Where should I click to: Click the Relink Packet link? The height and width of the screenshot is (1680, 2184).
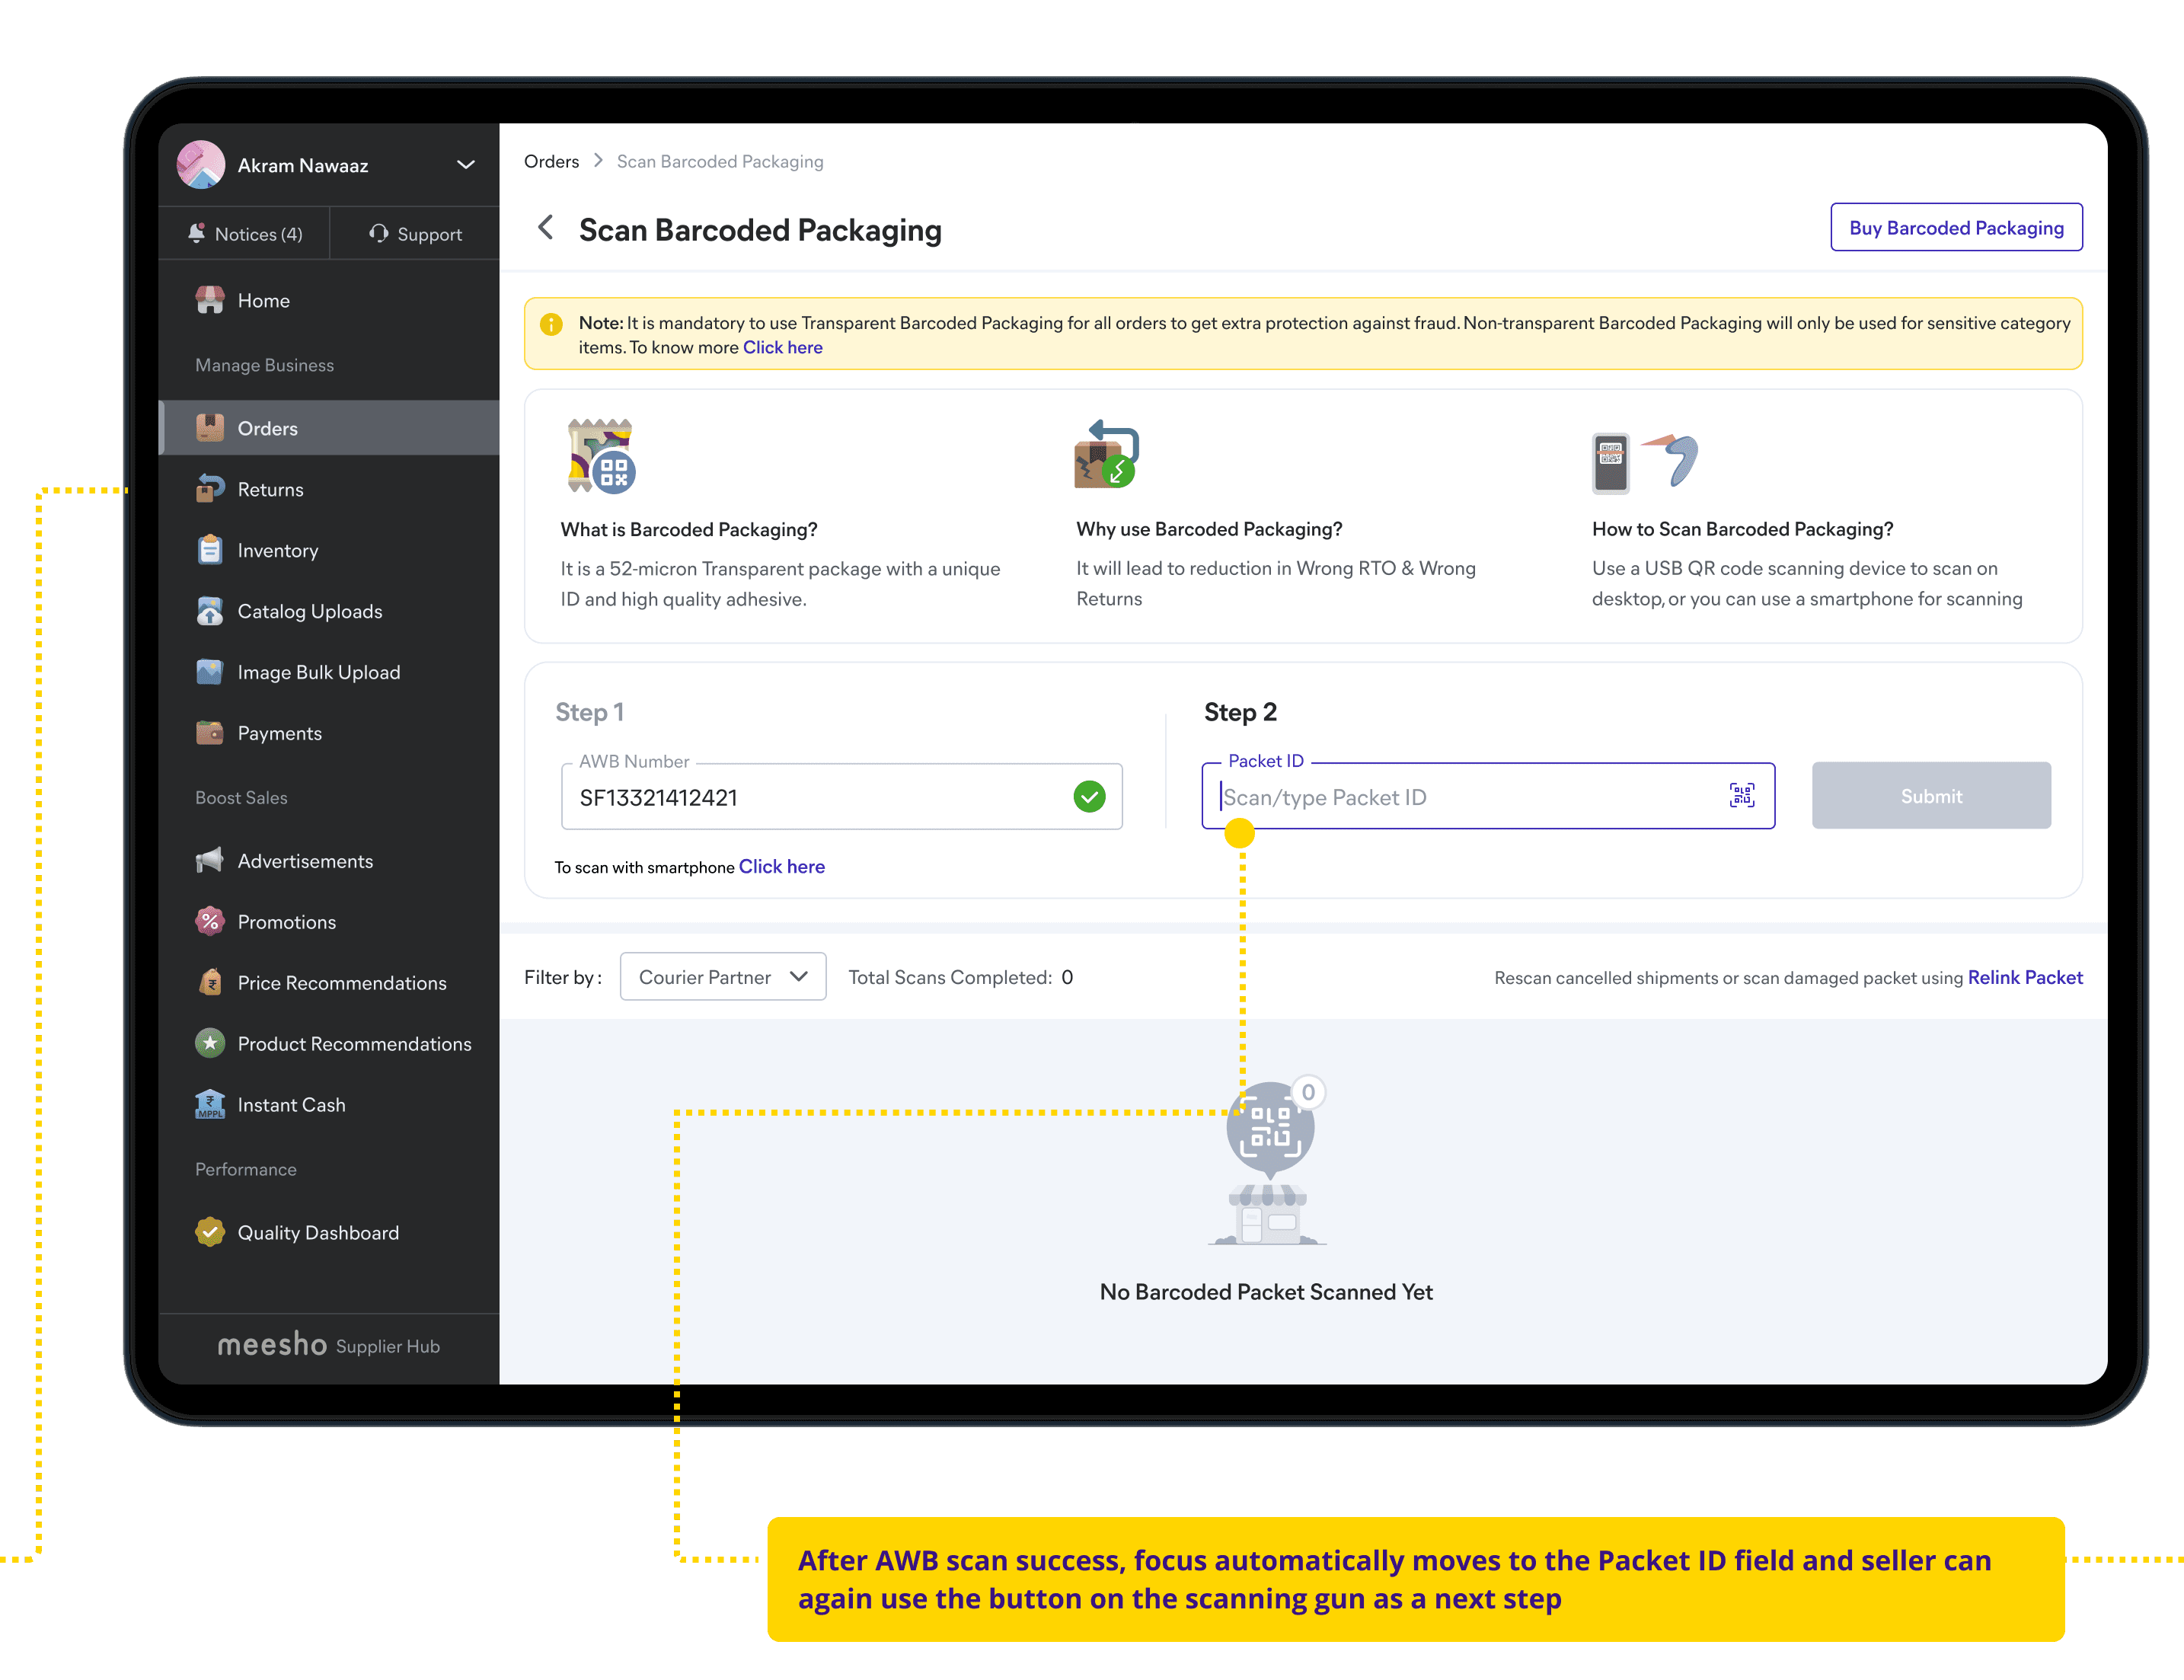click(x=2024, y=977)
